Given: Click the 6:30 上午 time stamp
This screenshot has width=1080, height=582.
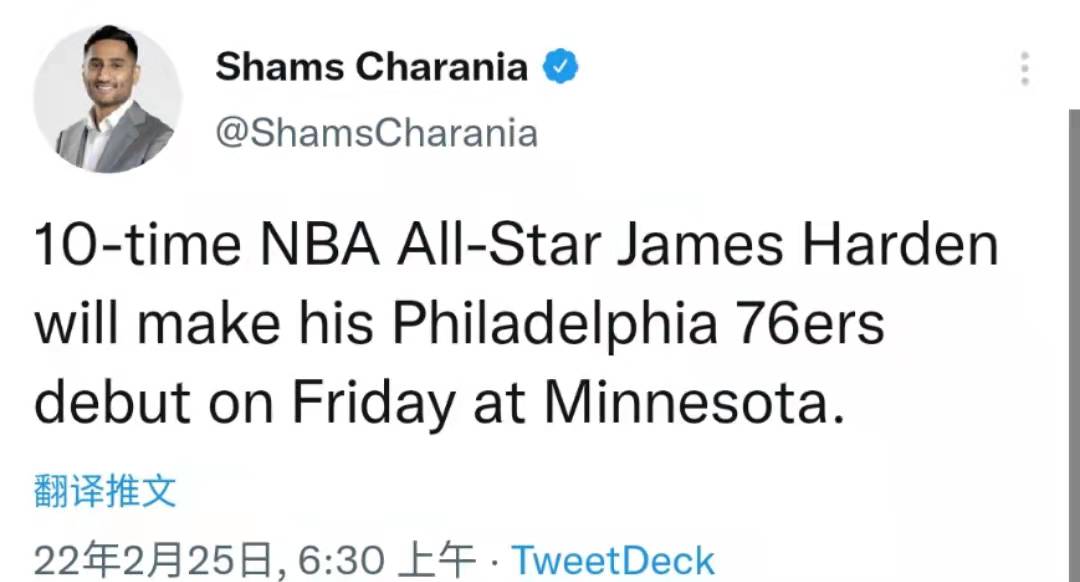Looking at the screenshot, I should point(386,561).
